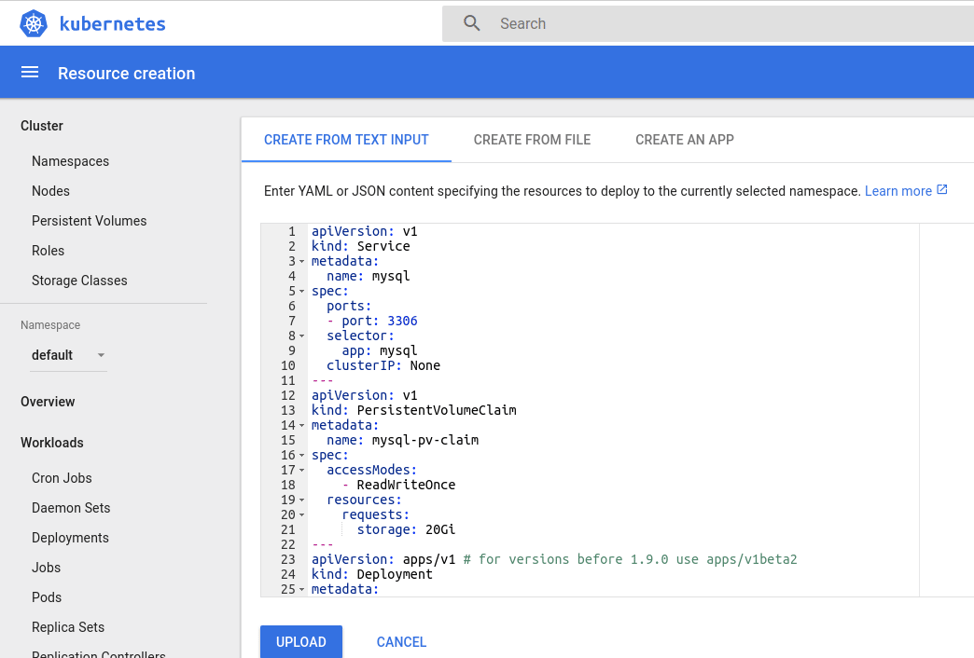The width and height of the screenshot is (974, 658).
Task: Open Pods under Workloads
Action: 46,597
